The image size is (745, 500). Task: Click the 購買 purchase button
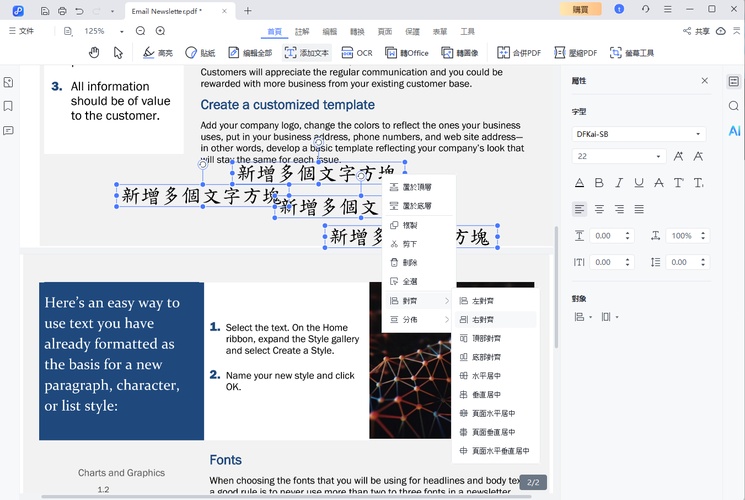[580, 9]
